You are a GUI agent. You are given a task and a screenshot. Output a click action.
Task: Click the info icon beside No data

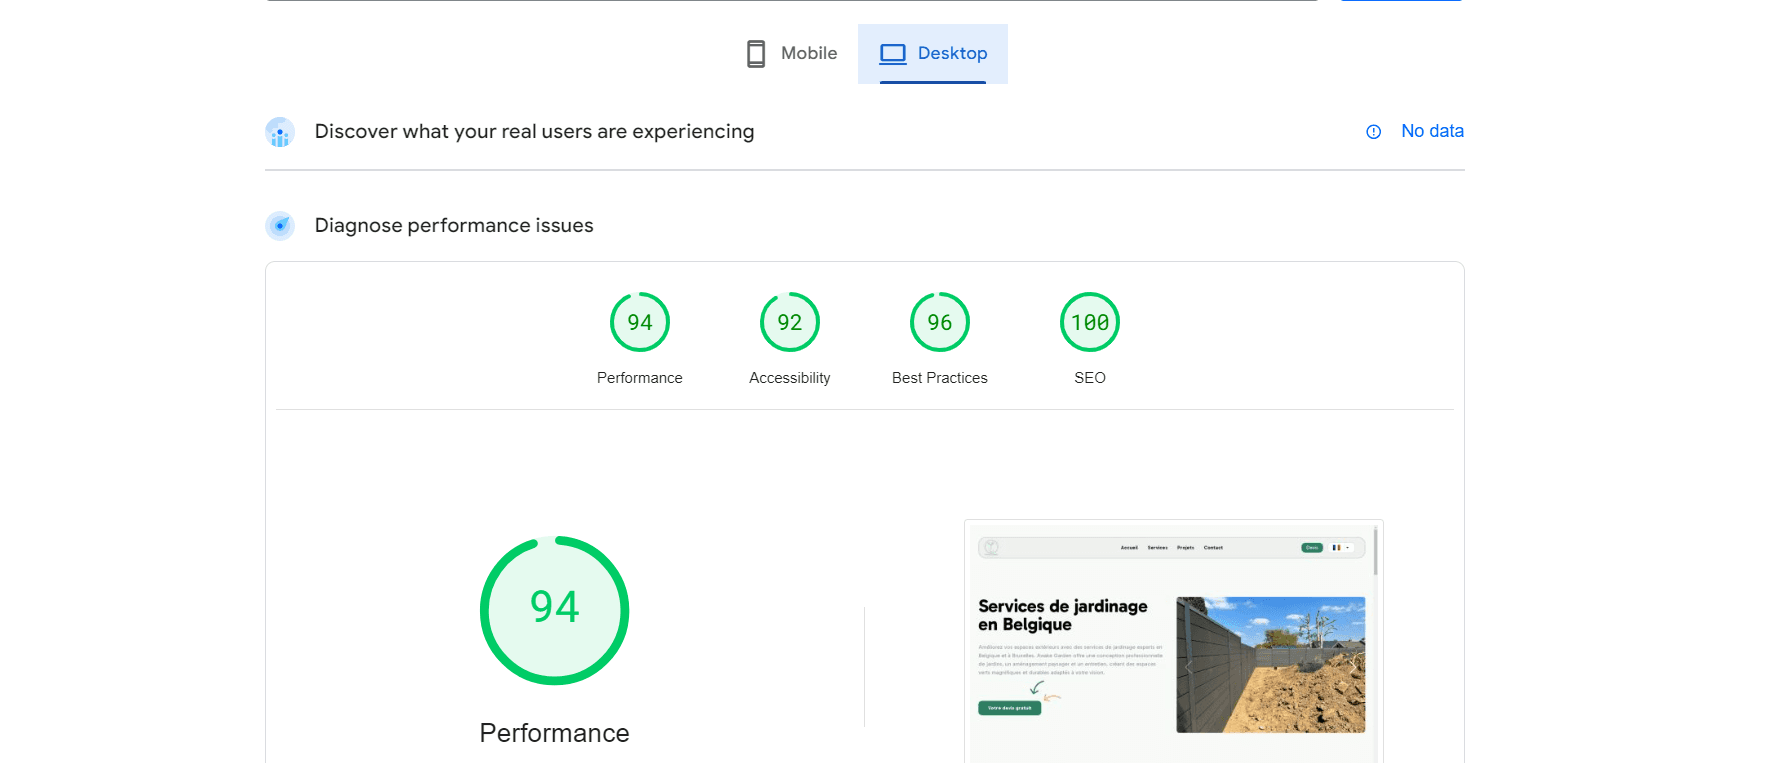click(1373, 132)
